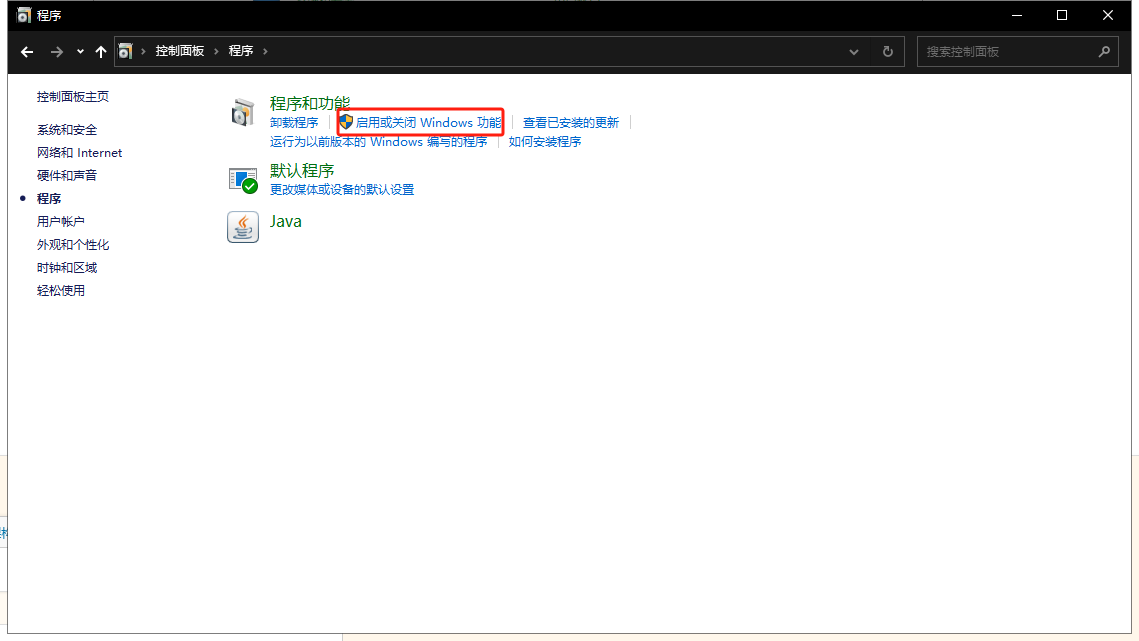Screen dimensions: 1139x641
Task: Maximize the 程序 window
Action: (x=1062, y=15)
